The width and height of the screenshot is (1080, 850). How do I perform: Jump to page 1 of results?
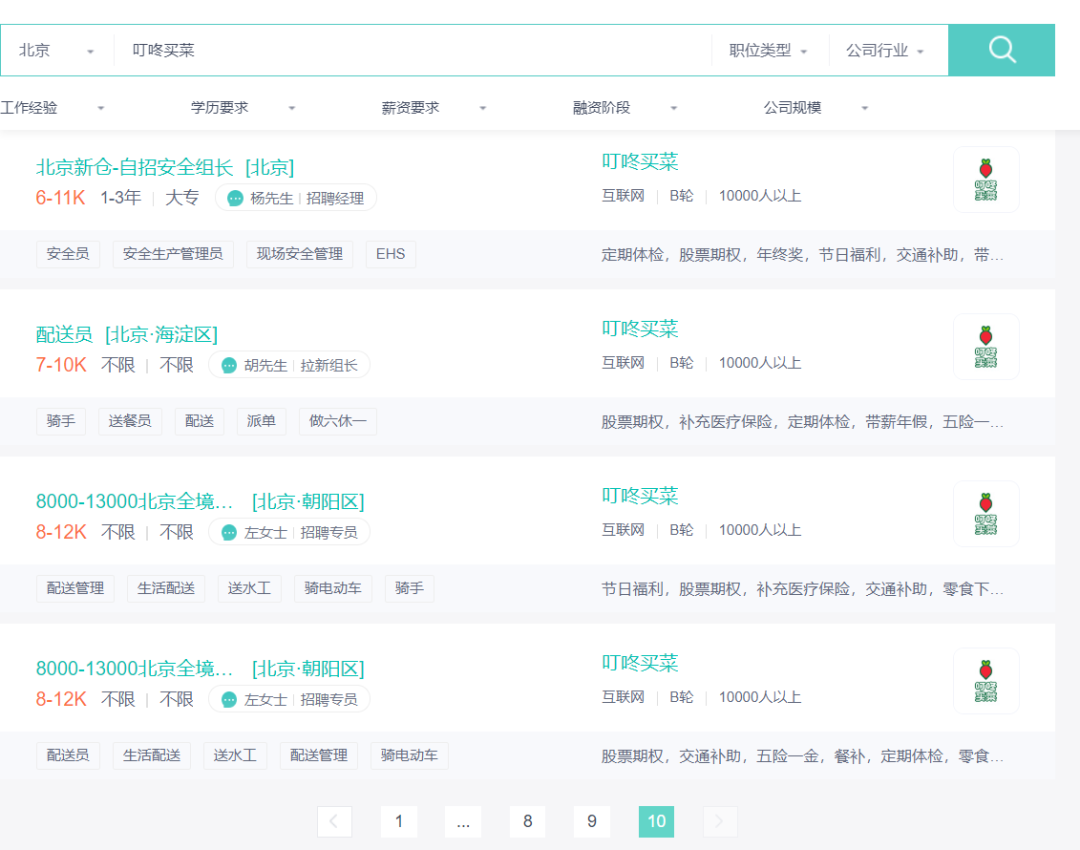(399, 822)
